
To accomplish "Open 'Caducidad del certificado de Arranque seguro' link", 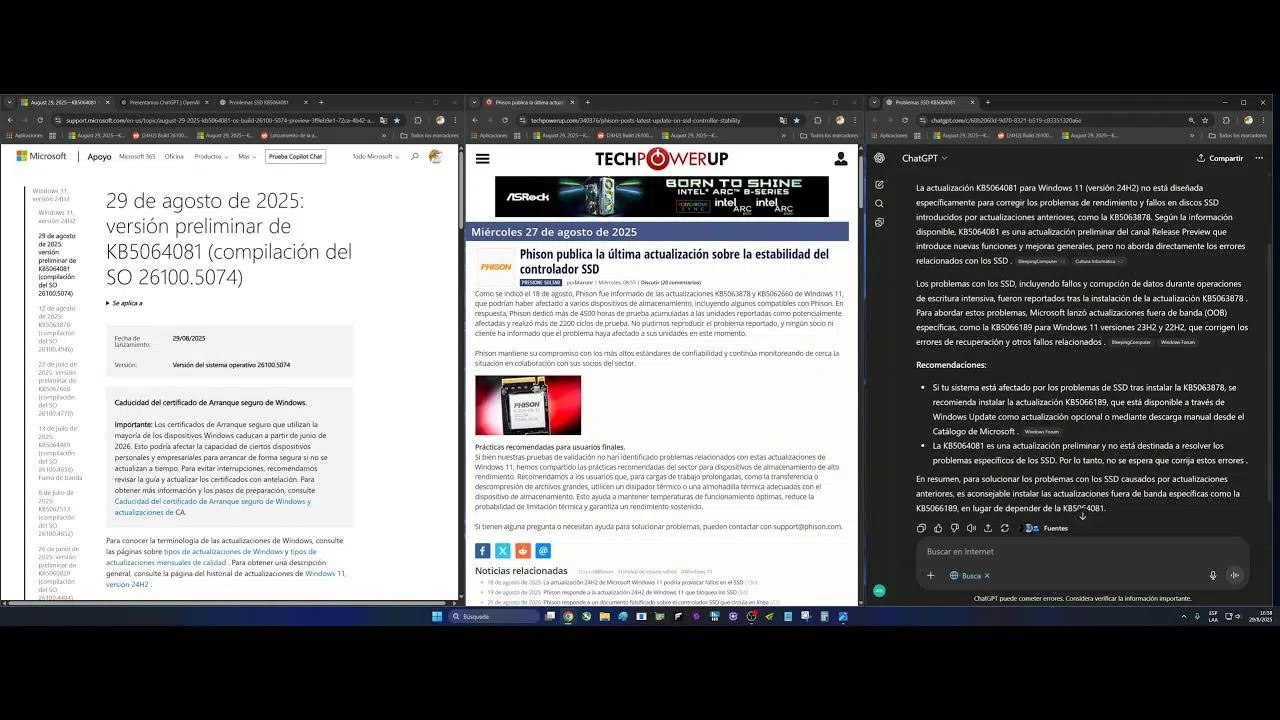I will click(212, 507).
